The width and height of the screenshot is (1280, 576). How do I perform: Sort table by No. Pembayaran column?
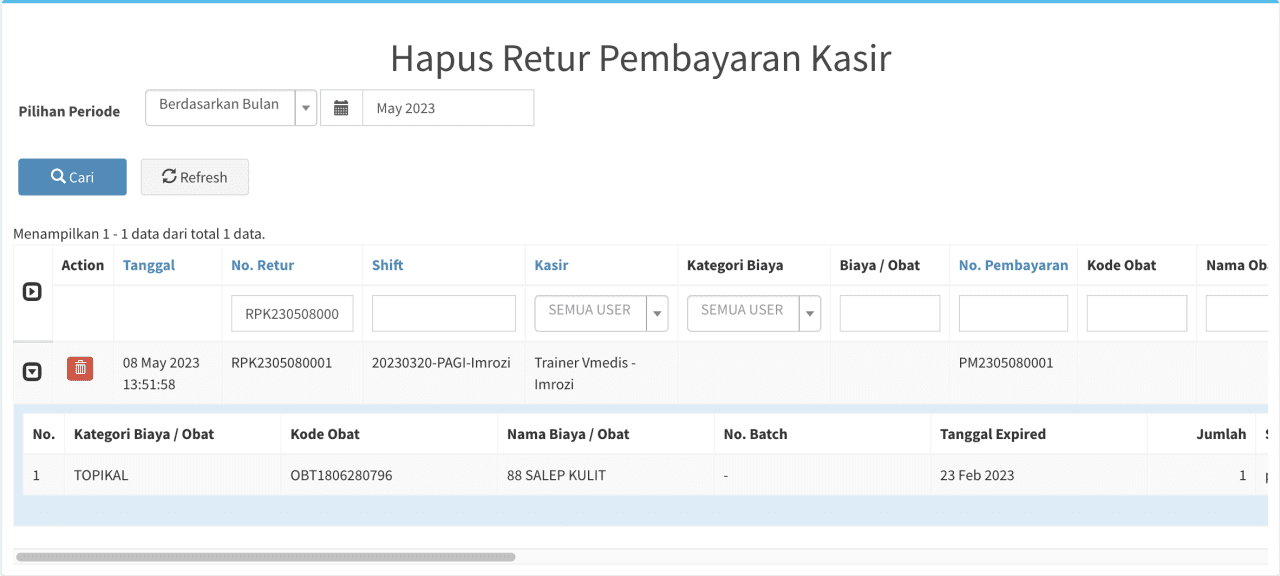(1013, 265)
